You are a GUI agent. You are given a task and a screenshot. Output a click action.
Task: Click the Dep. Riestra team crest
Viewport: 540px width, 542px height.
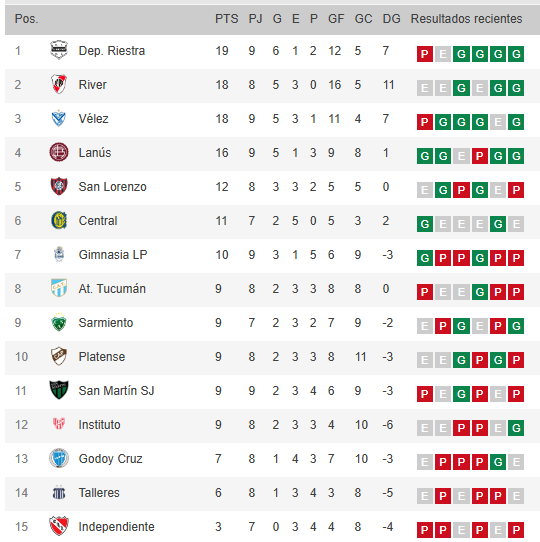click(x=59, y=50)
